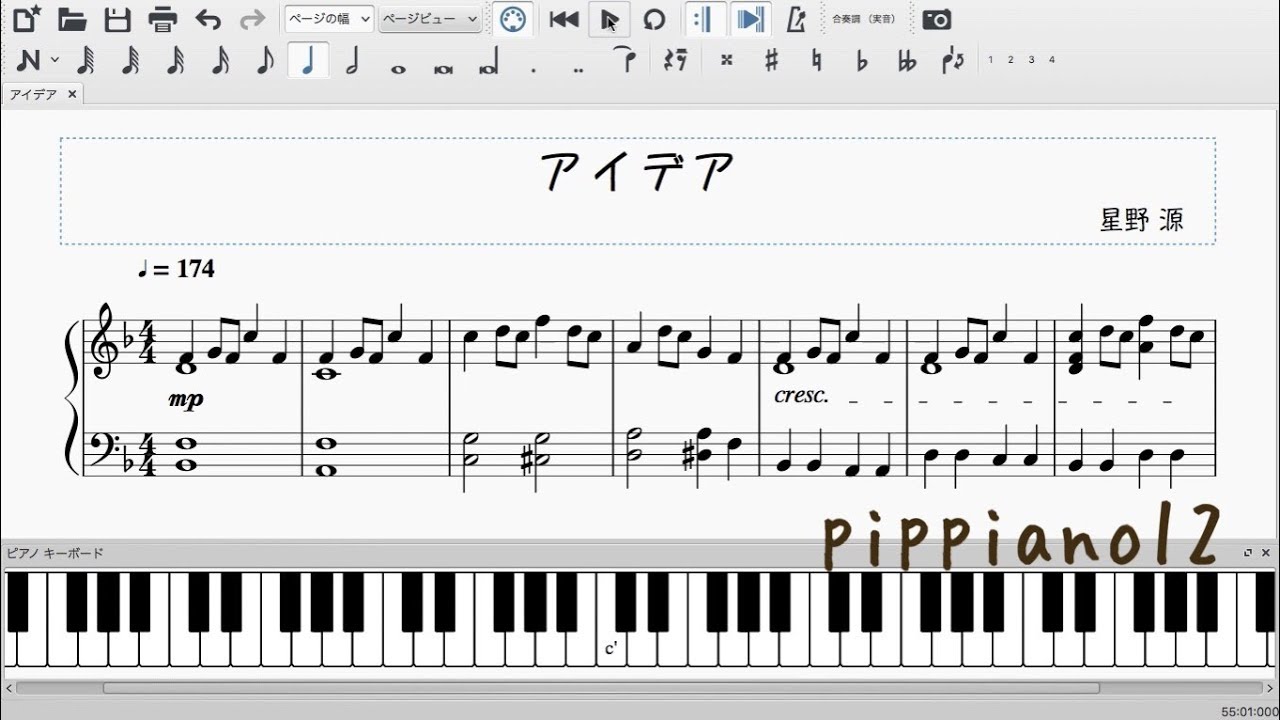Screen dimensions: 1280x720
Task: Open the ページビュー view mode dropdown
Action: click(429, 19)
